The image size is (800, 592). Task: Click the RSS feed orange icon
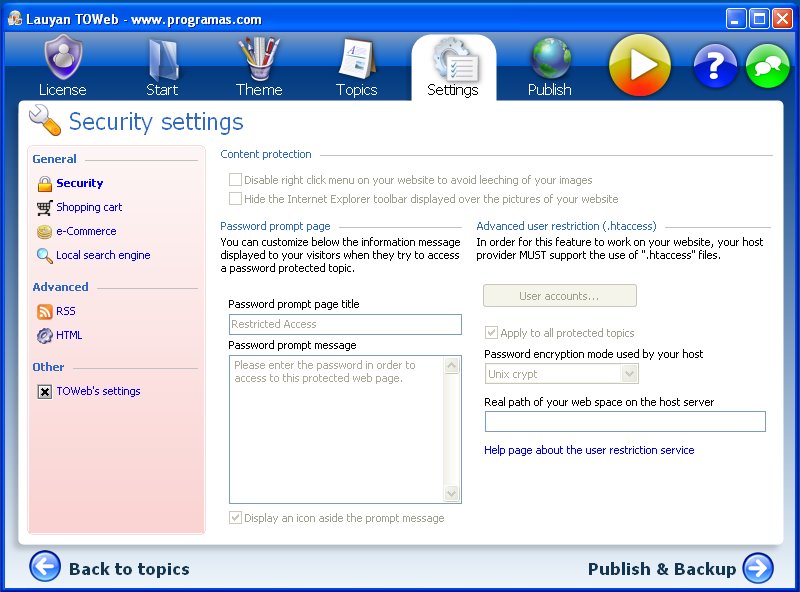44,311
